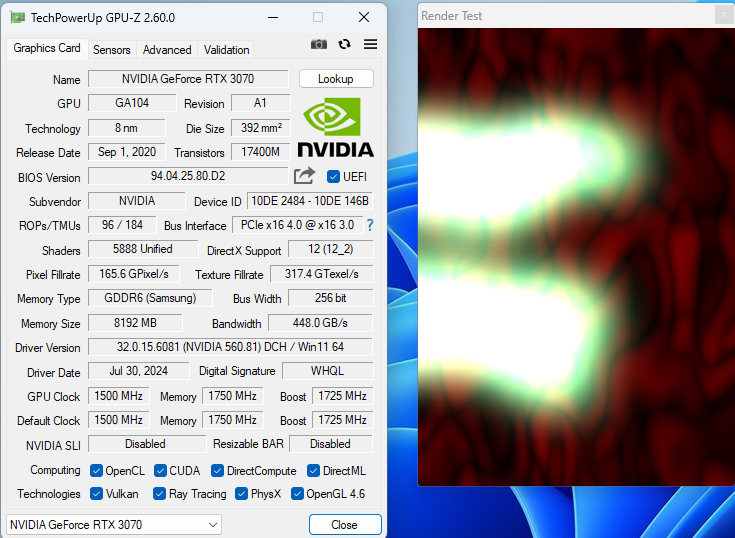This screenshot has width=735, height=538.
Task: Click the refresh arrows icon
Action: tap(345, 44)
